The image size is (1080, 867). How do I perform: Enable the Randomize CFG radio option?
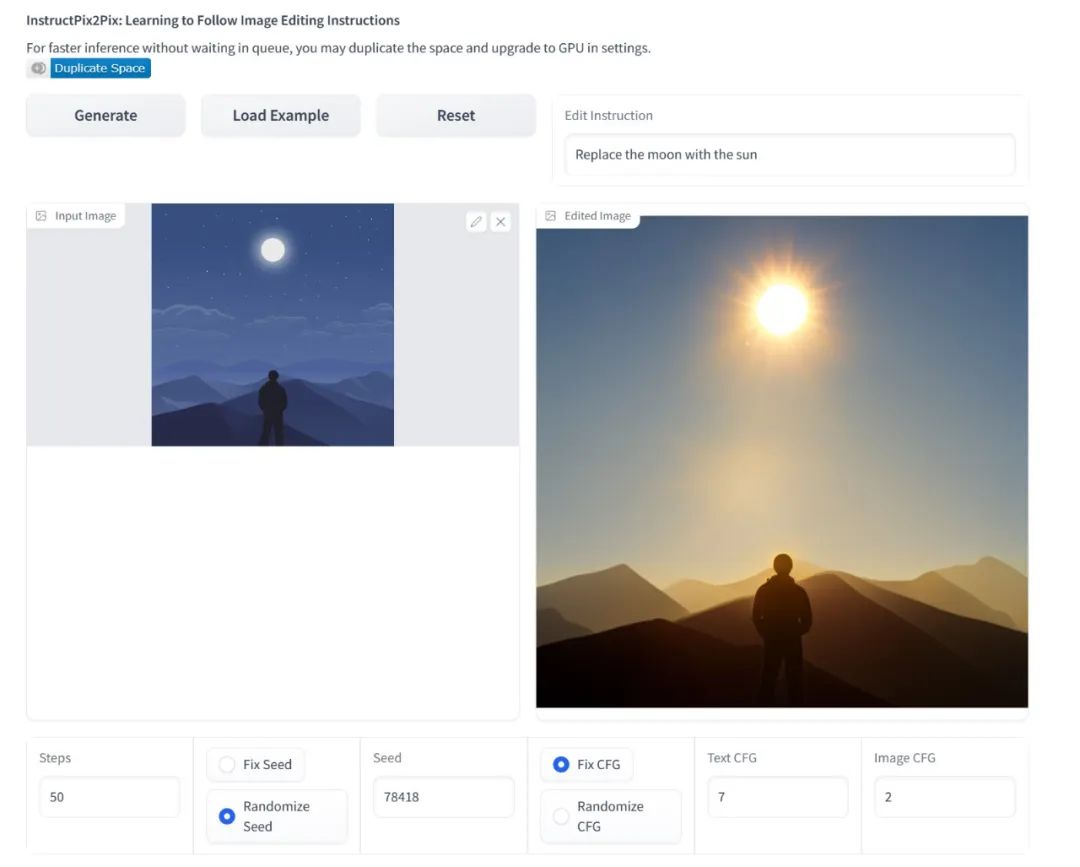pos(561,816)
